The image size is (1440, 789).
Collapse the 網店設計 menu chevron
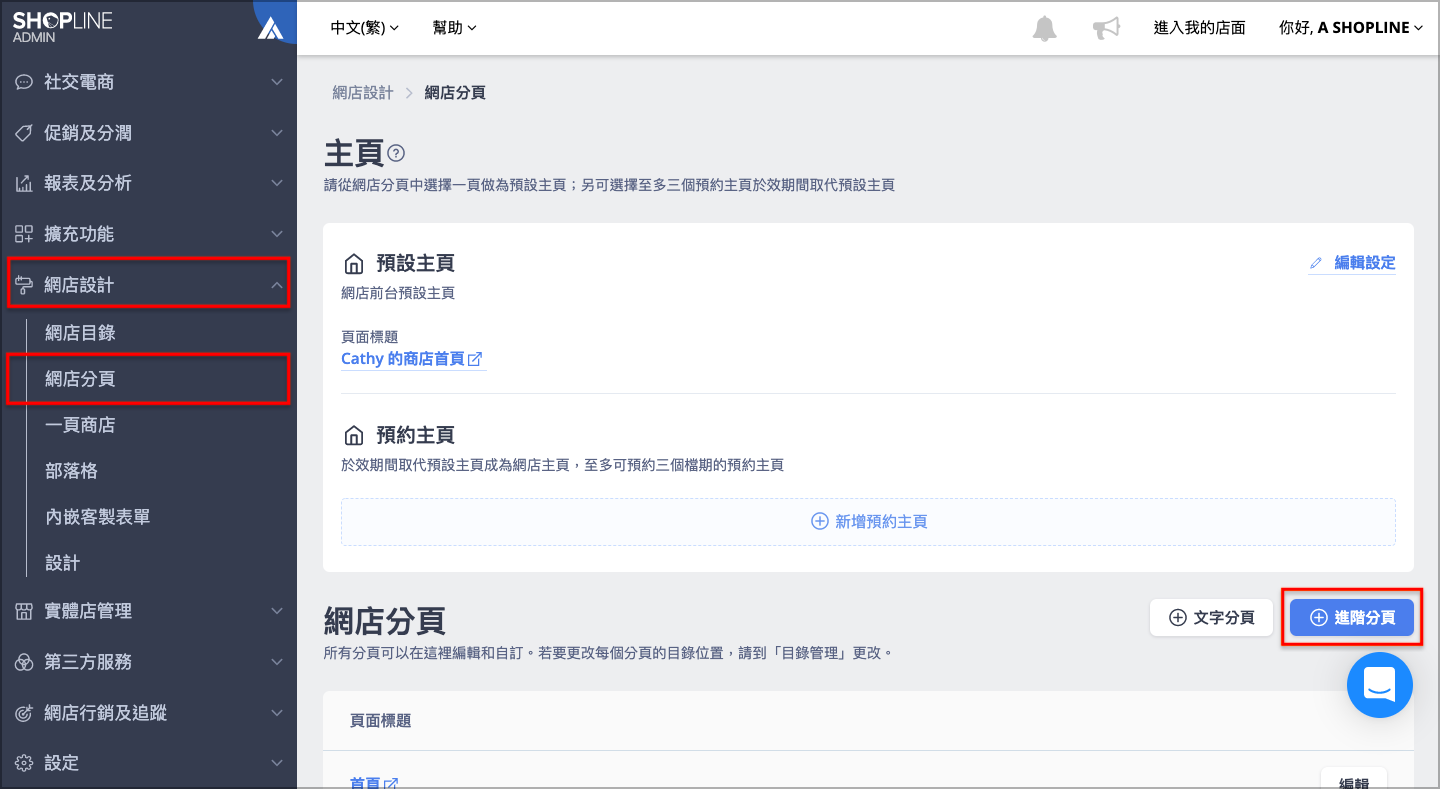pos(277,285)
